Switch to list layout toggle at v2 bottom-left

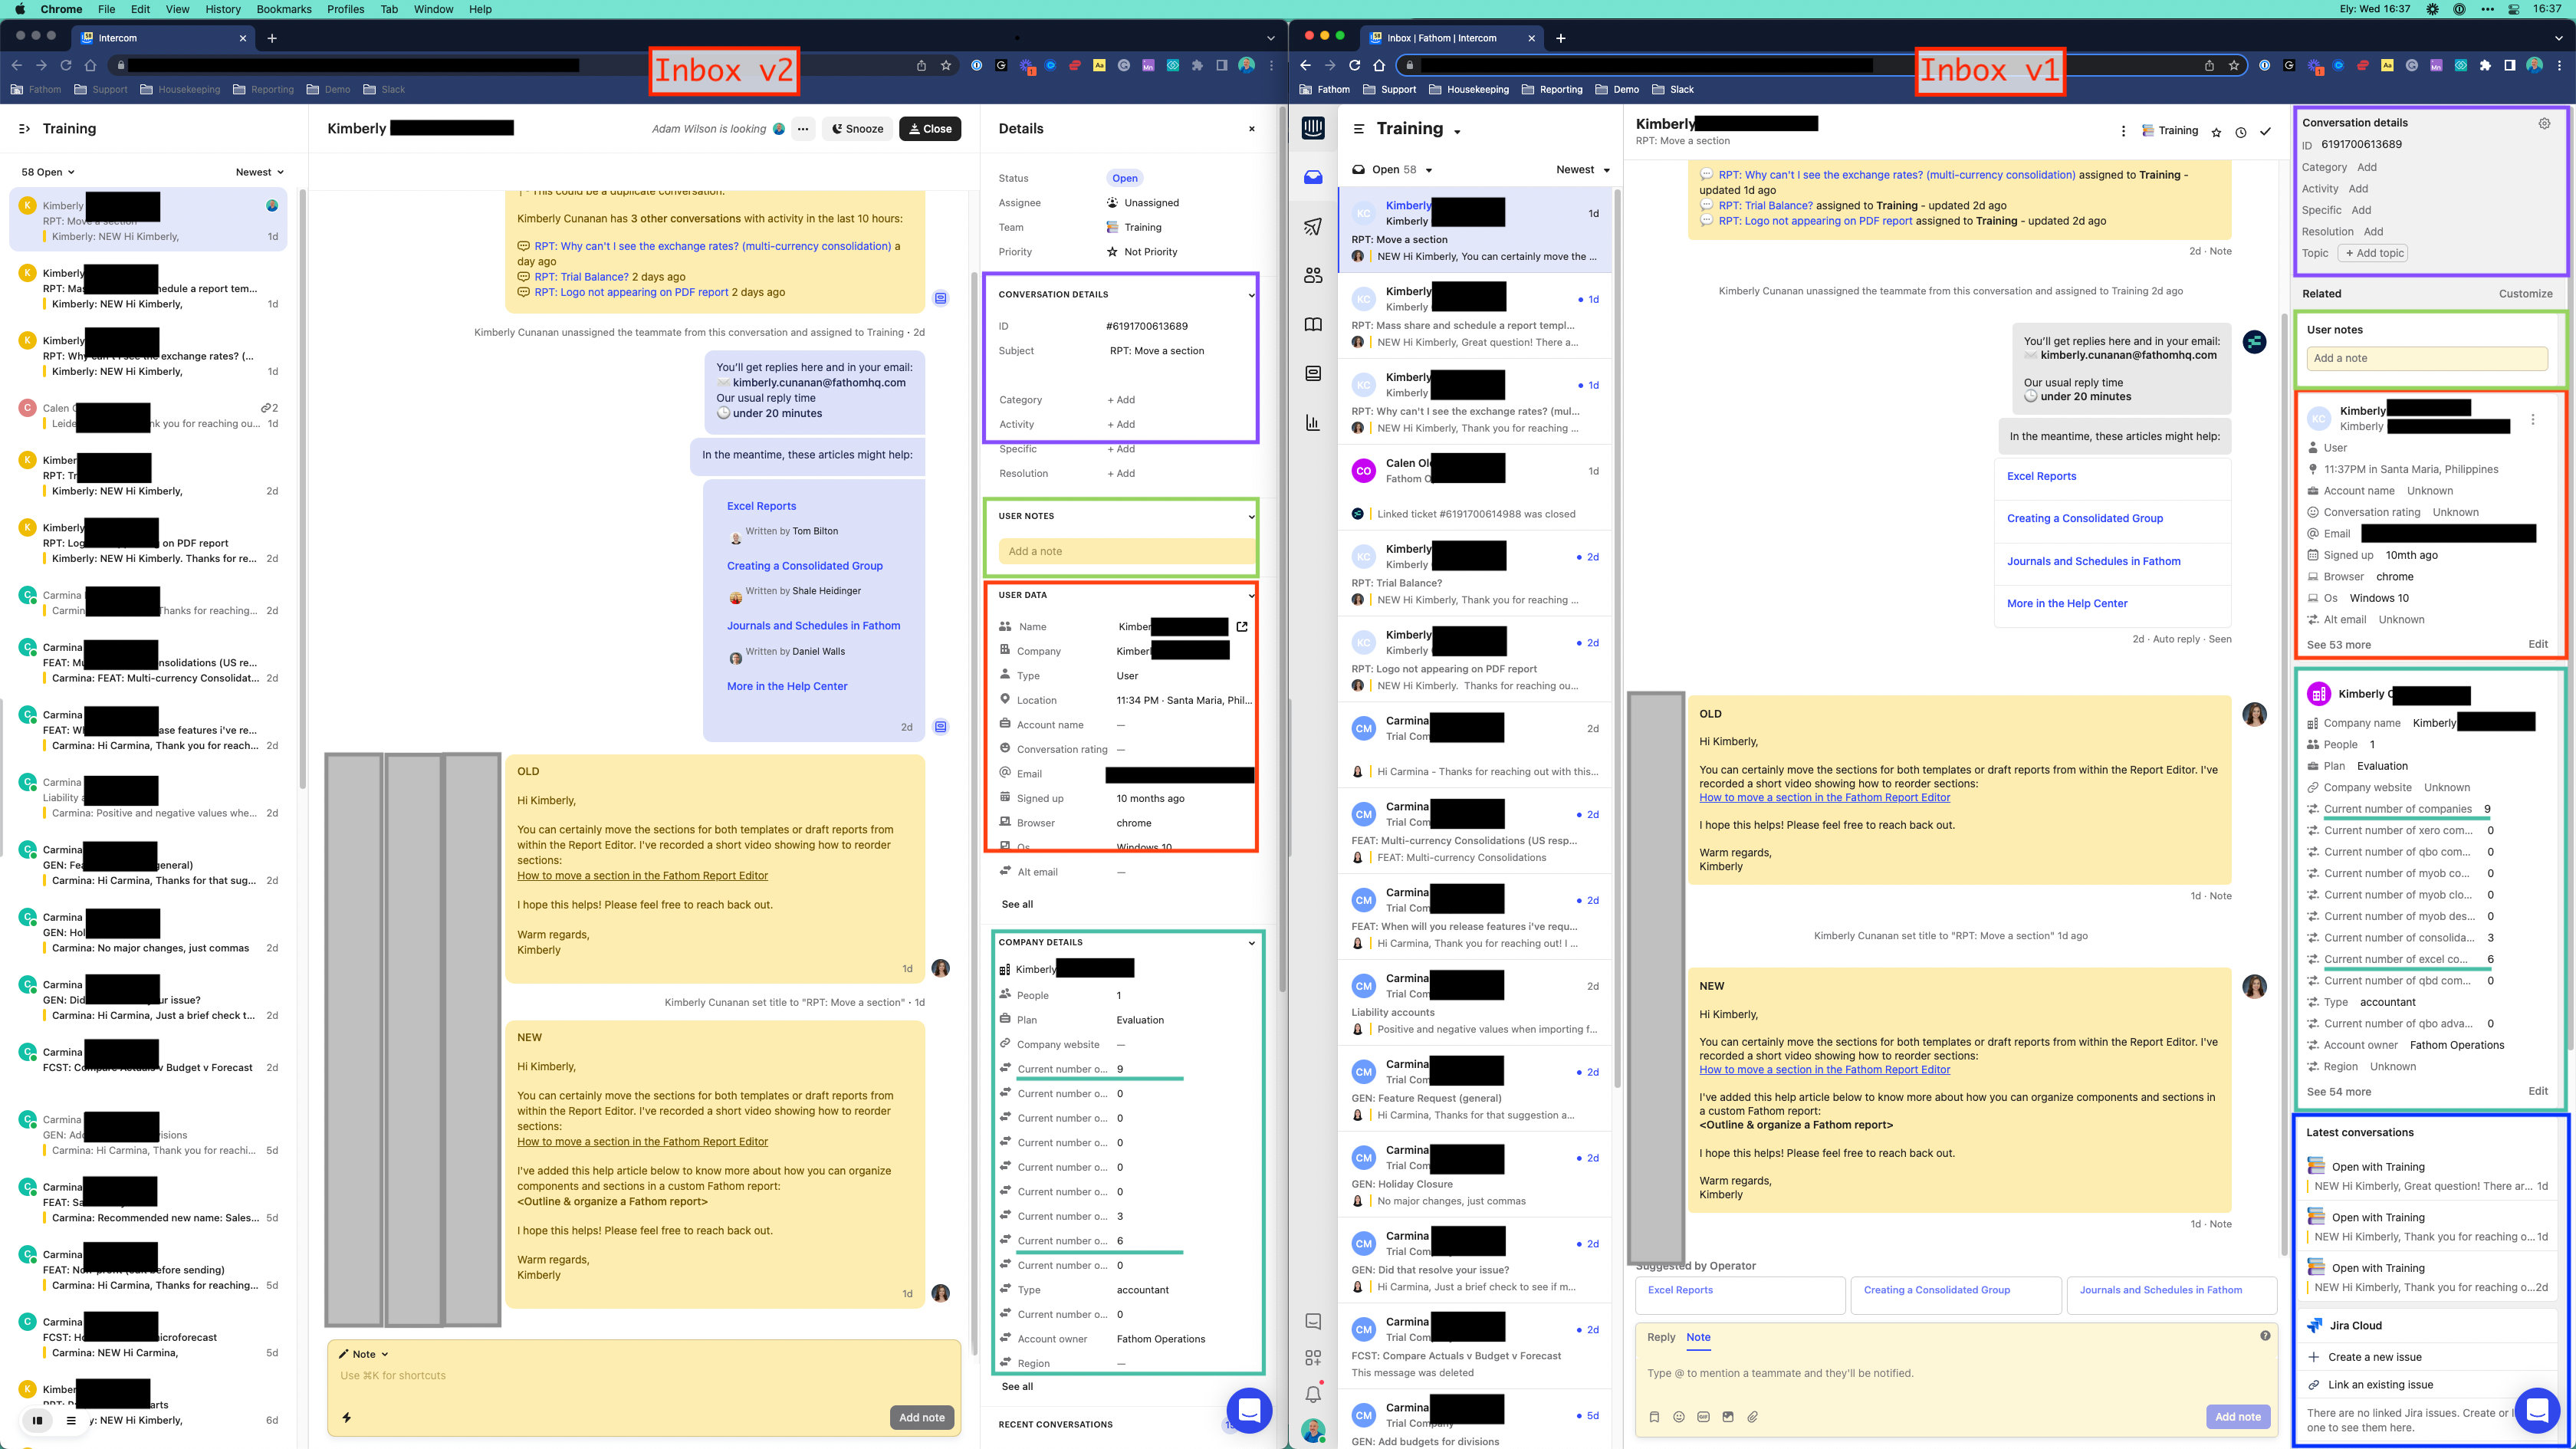click(71, 1420)
